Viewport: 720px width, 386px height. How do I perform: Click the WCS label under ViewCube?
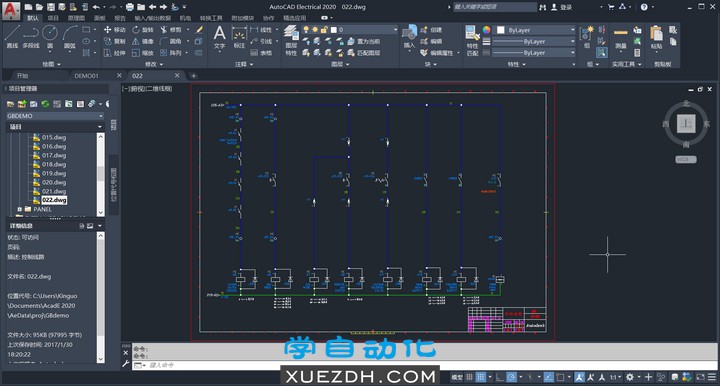(686, 159)
